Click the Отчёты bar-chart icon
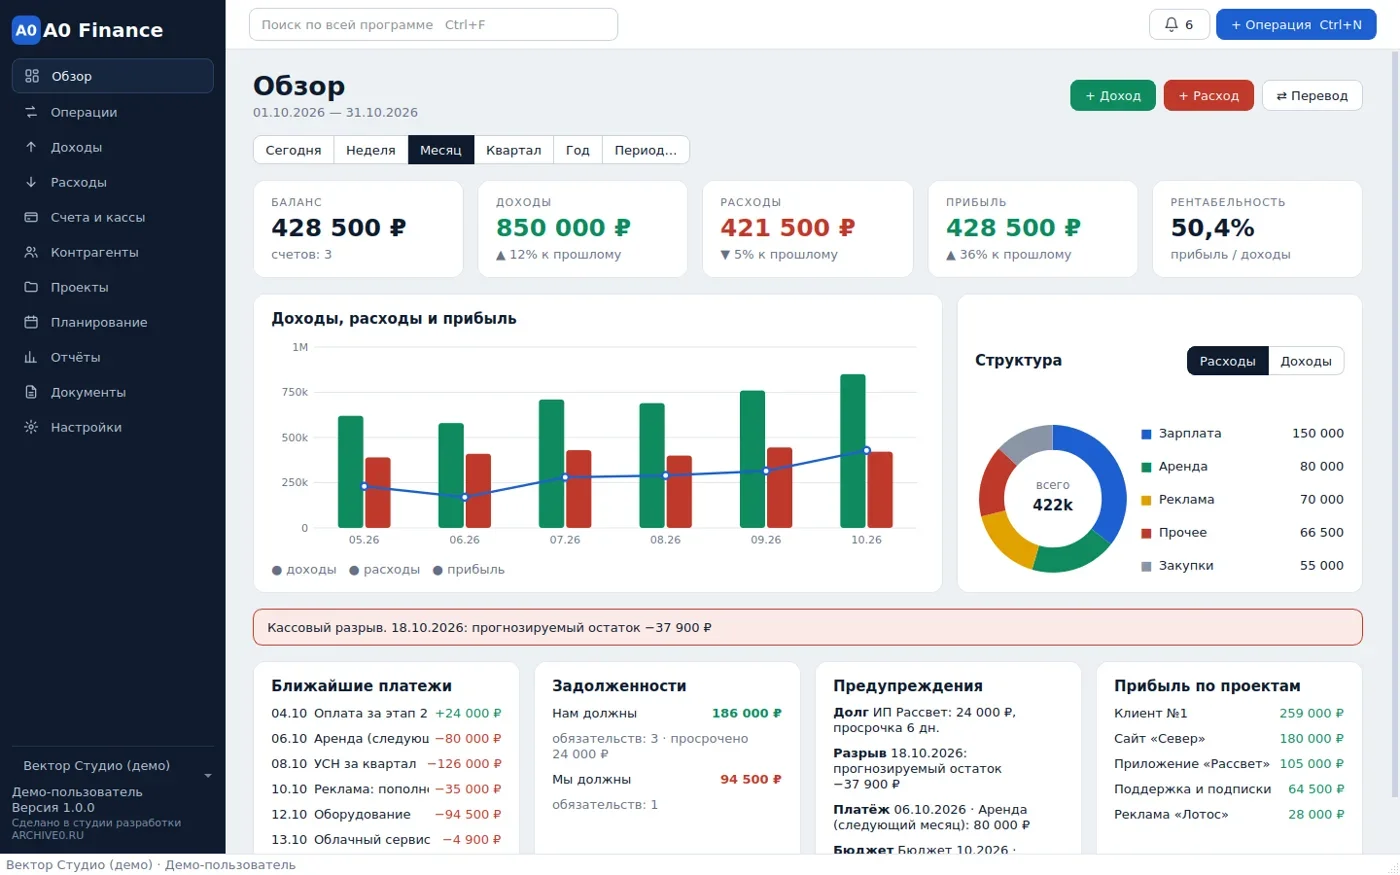Image resolution: width=1400 pixels, height=875 pixels. [31, 357]
